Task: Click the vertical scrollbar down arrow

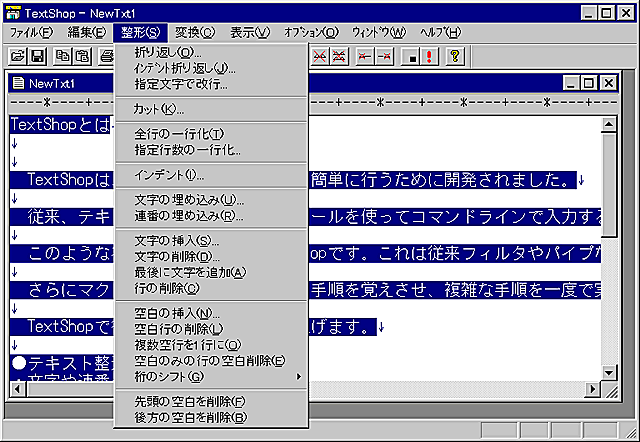Action: (609, 372)
